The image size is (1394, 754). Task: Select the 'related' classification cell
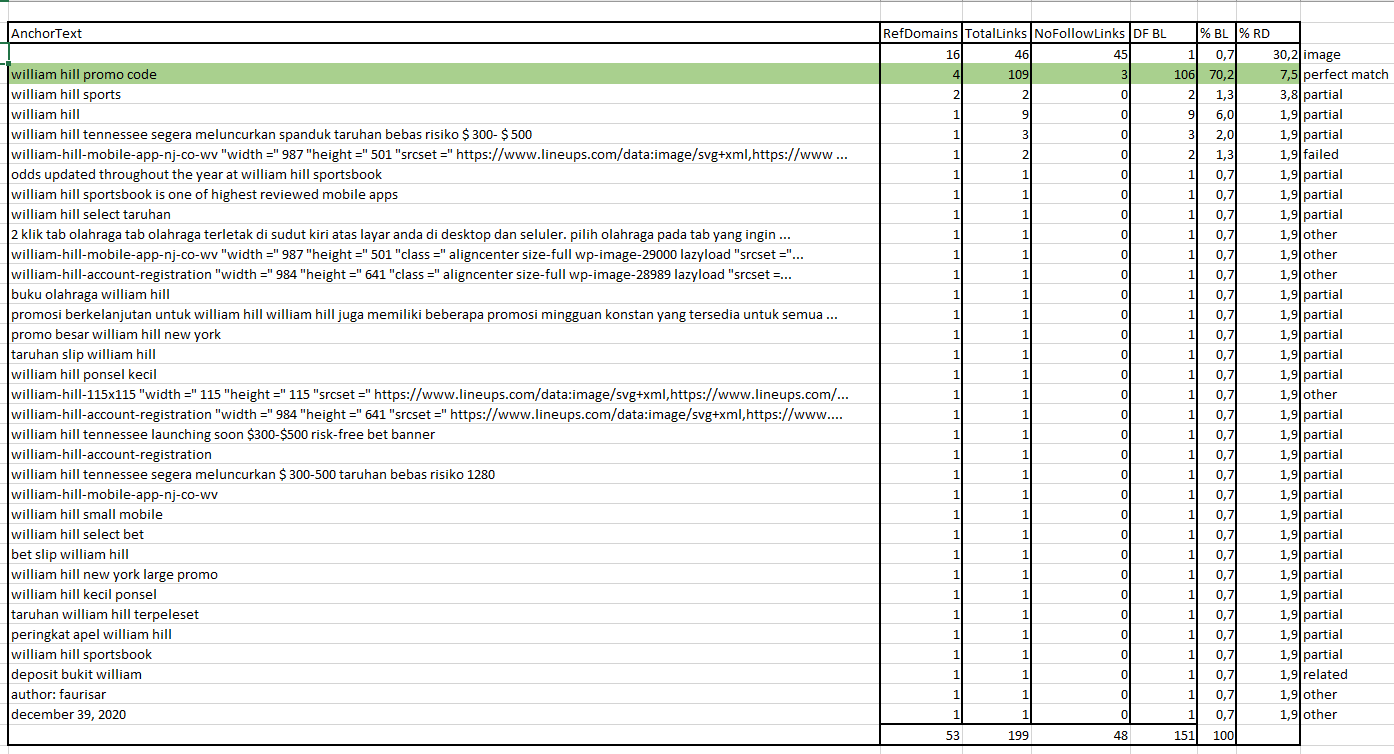click(x=1325, y=674)
